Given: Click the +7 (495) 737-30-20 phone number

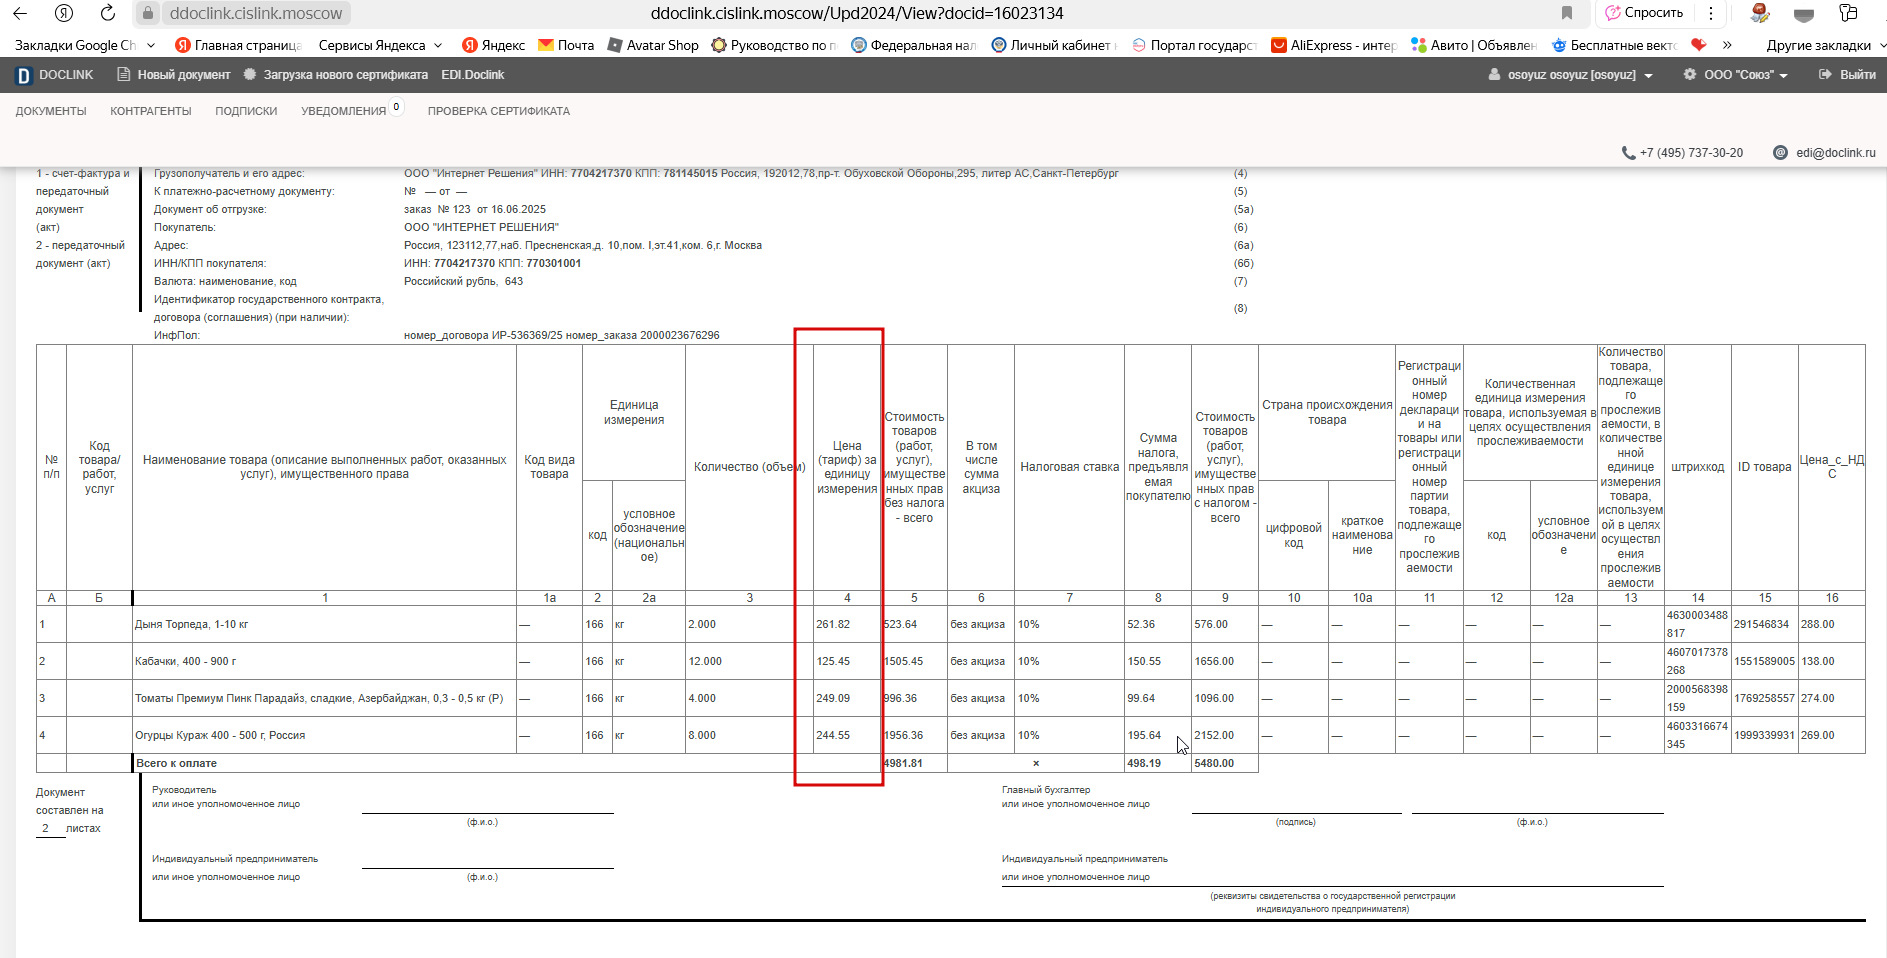Looking at the screenshot, I should (1691, 153).
